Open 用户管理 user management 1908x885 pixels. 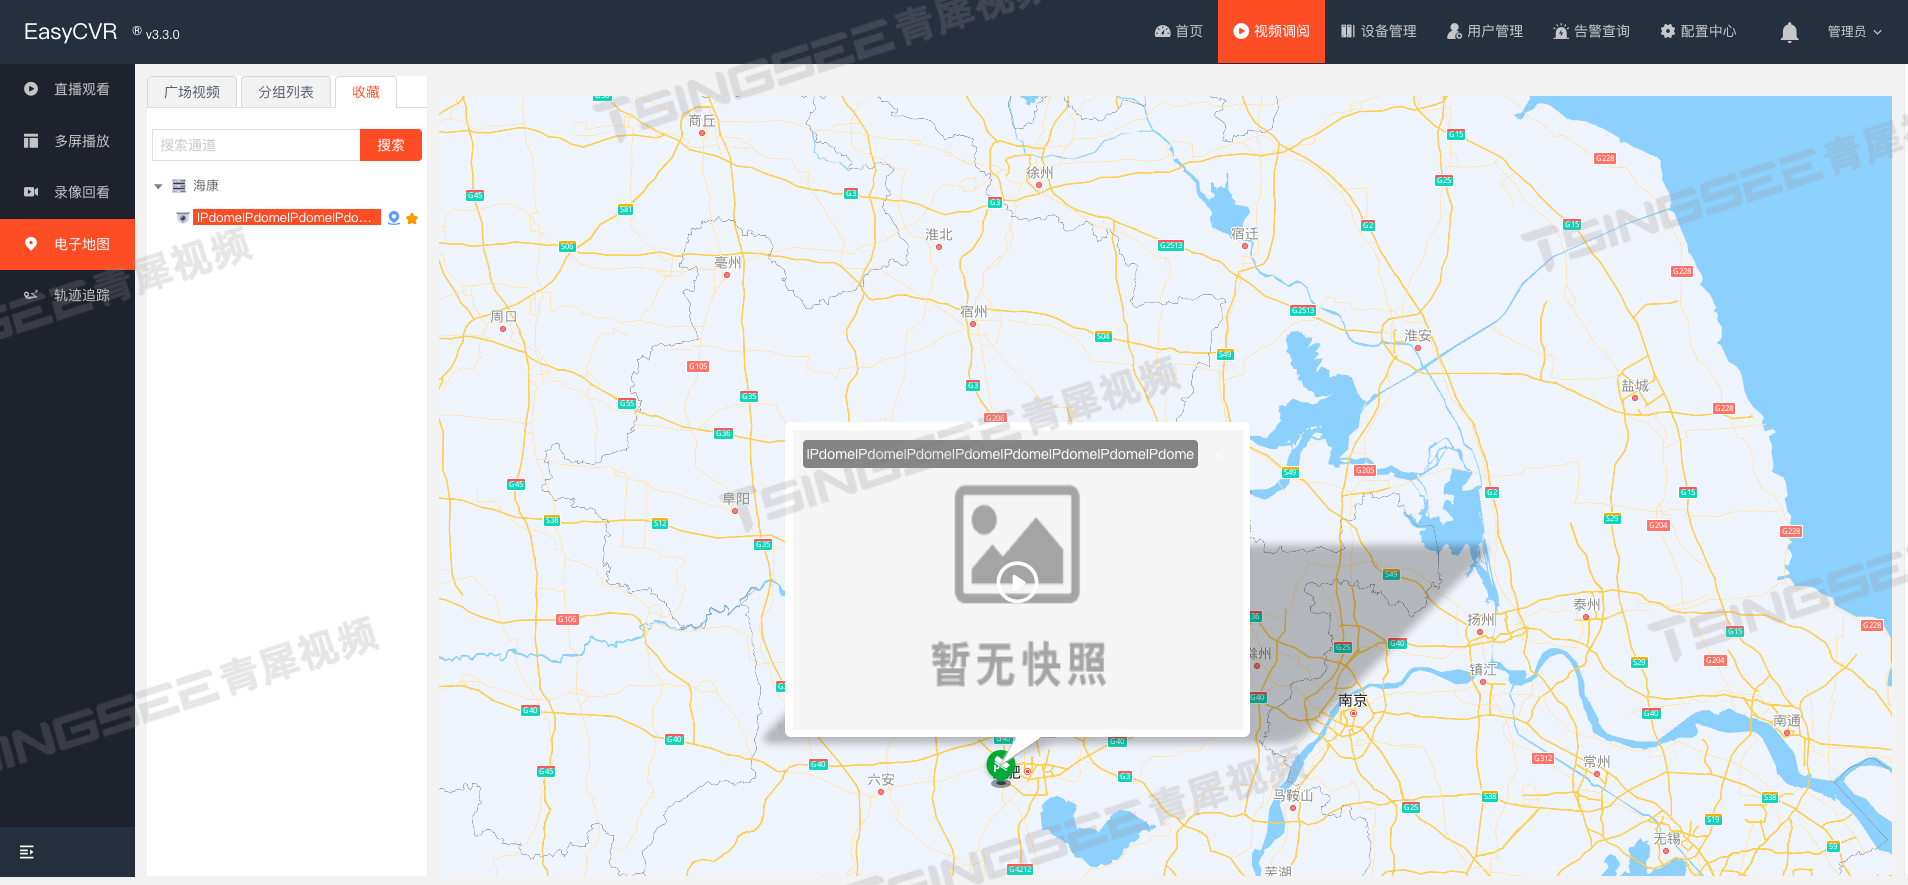point(1485,31)
